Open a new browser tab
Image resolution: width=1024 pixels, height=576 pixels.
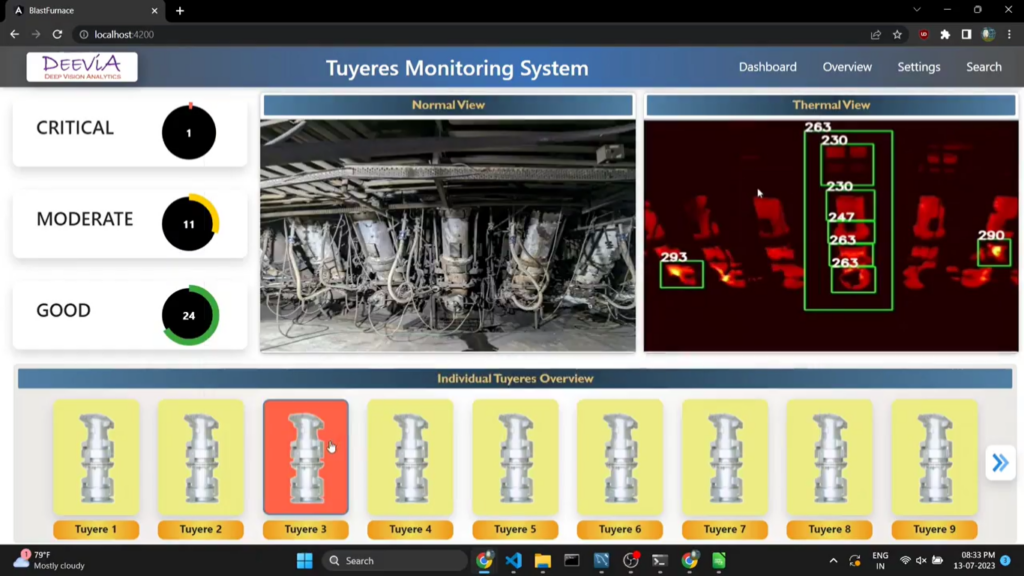pyautogui.click(x=180, y=10)
